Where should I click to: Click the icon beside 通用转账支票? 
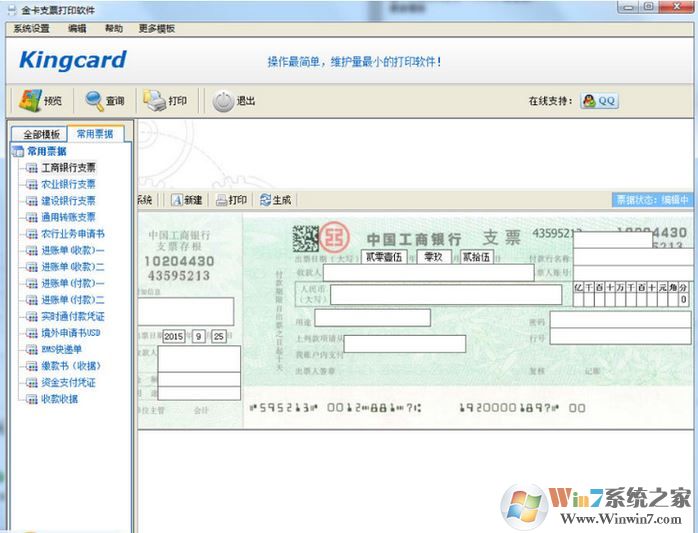[x=32, y=217]
